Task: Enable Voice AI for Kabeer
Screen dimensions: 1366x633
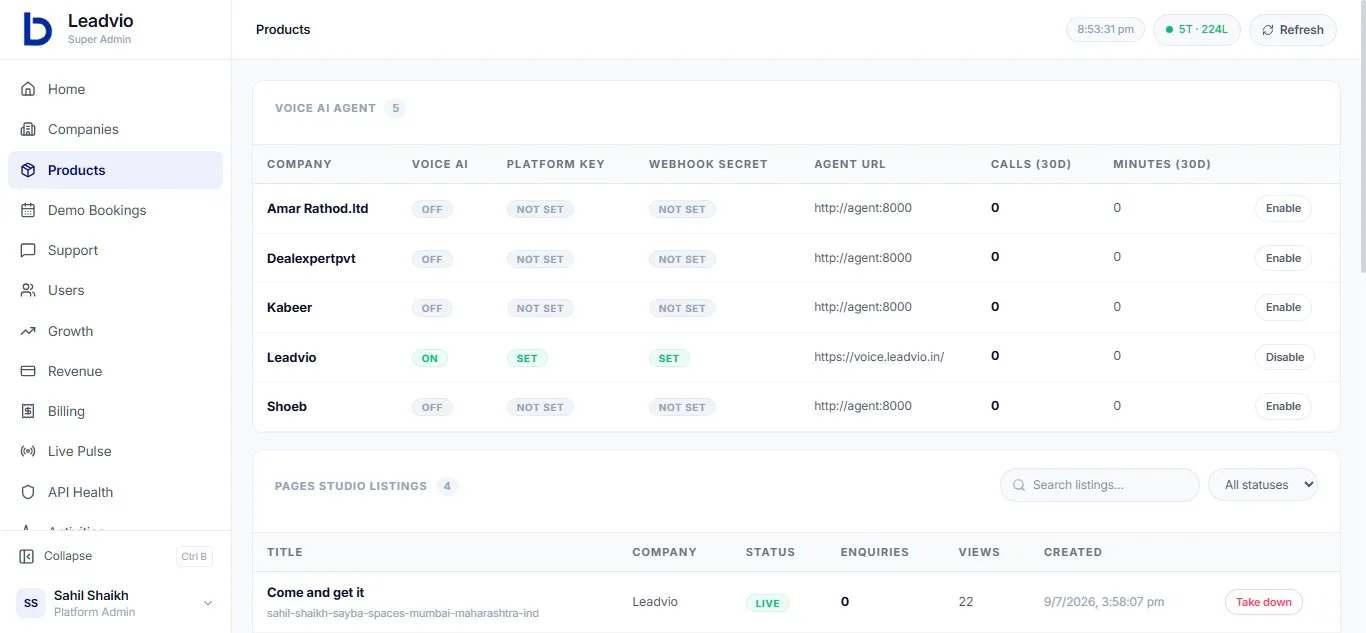Action: [x=1283, y=307]
